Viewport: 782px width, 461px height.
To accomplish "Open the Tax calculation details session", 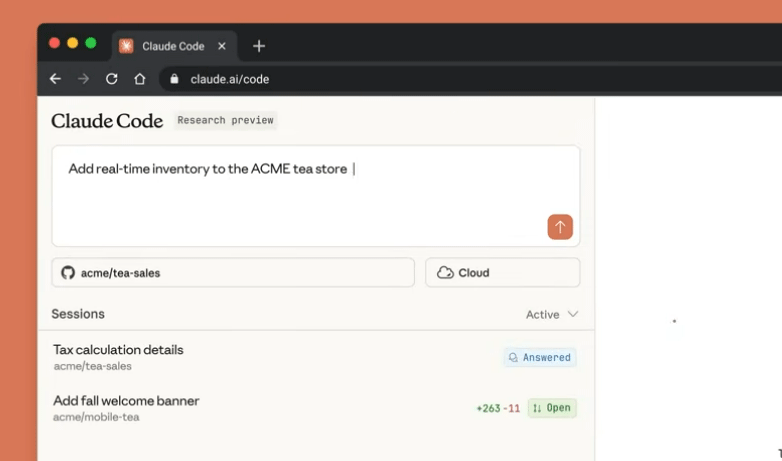I will click(118, 350).
